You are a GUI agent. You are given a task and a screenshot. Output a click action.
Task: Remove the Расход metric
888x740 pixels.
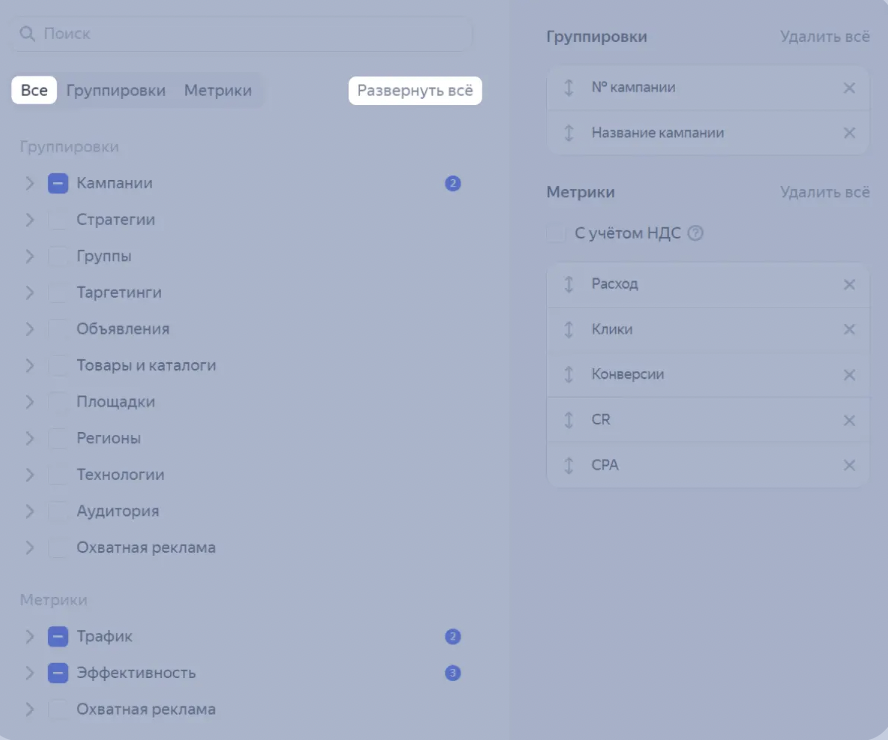tap(849, 284)
